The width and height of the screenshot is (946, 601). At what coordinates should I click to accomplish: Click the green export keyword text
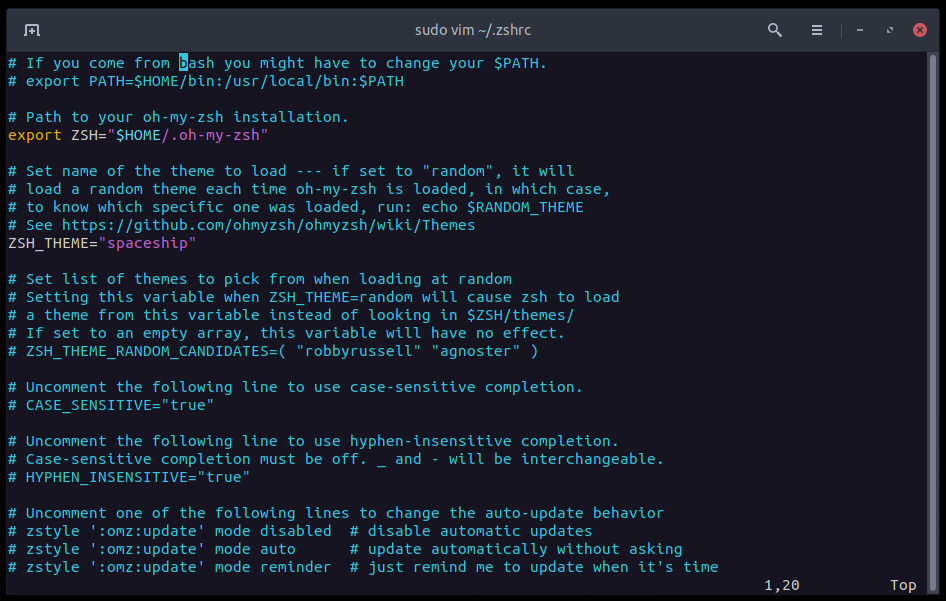[31, 134]
